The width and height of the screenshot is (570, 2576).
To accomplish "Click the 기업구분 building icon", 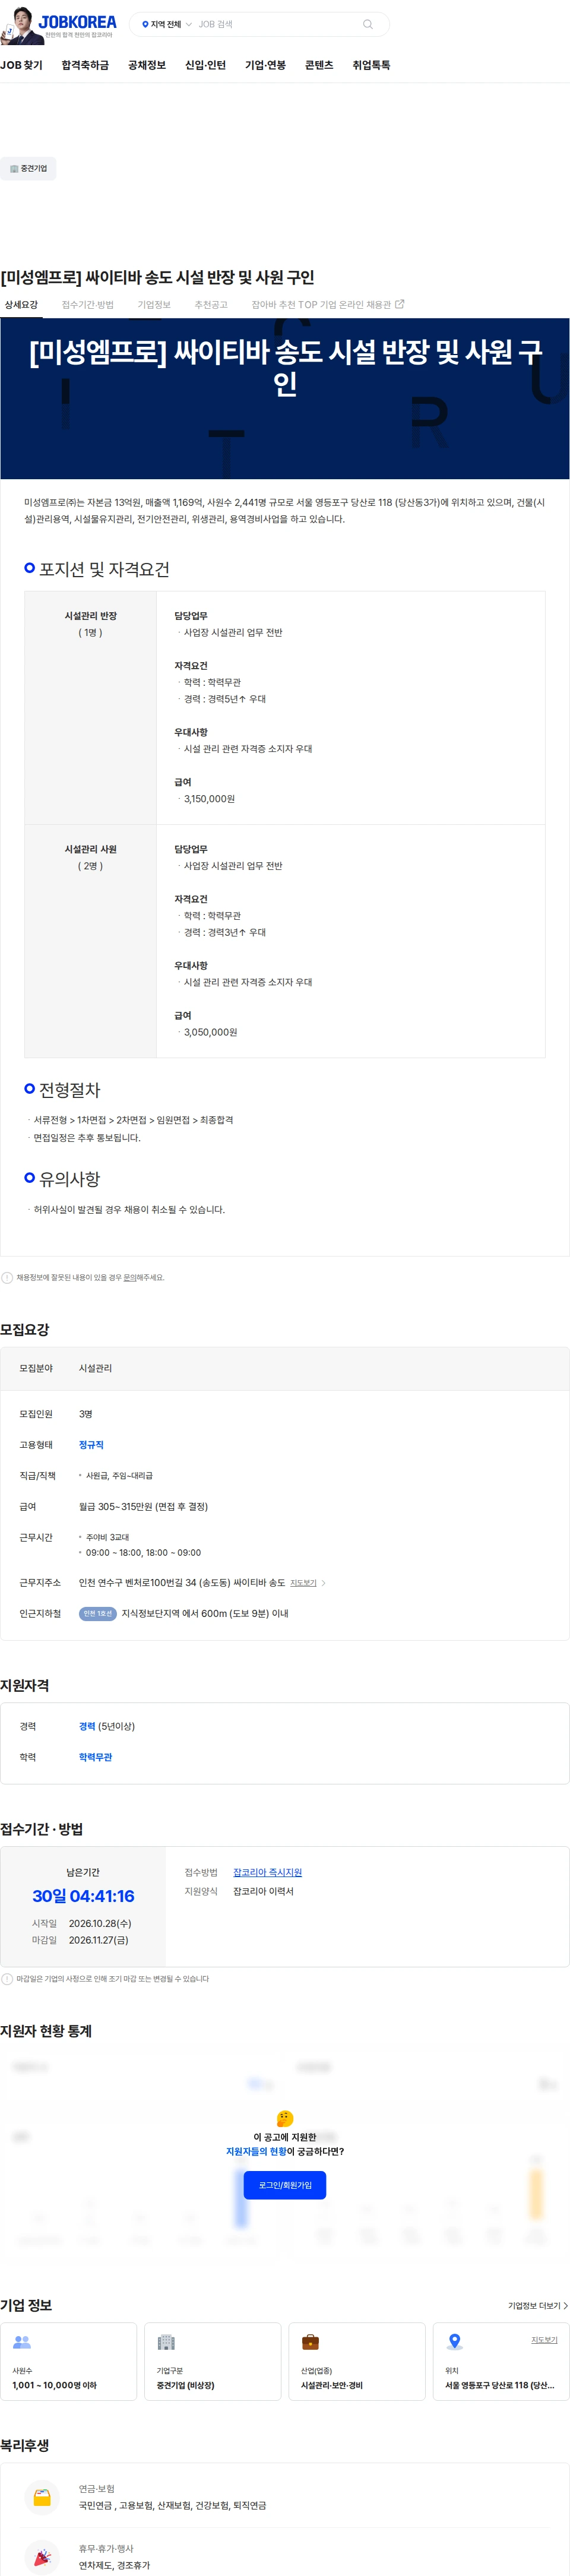I will coord(166,2342).
